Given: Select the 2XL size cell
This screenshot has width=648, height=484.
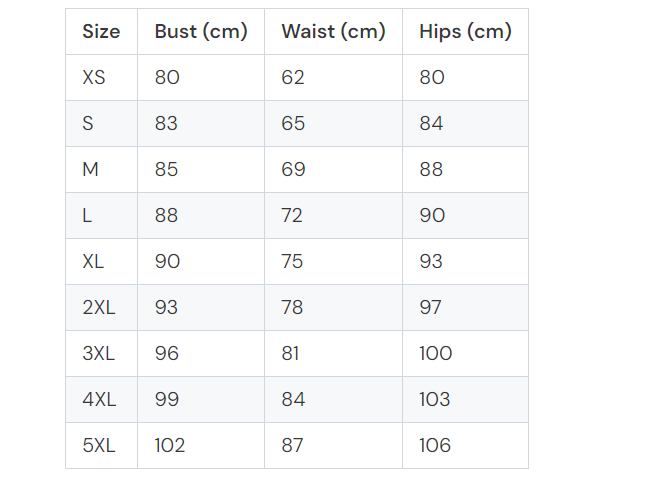Looking at the screenshot, I should click(x=99, y=308).
